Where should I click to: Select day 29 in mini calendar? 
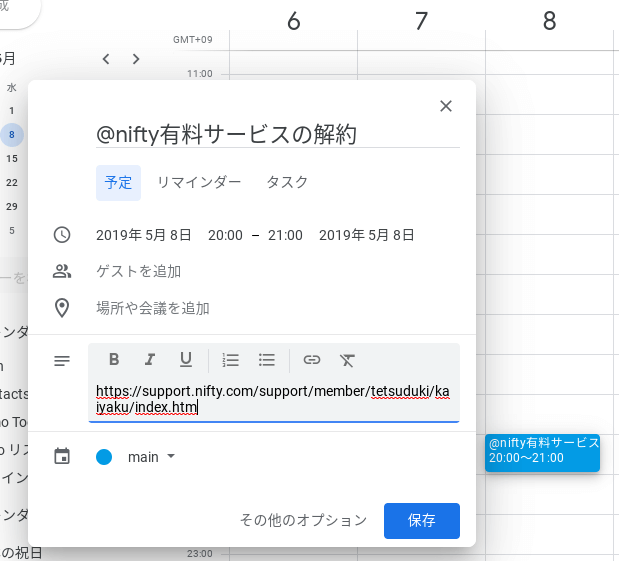coord(12,206)
